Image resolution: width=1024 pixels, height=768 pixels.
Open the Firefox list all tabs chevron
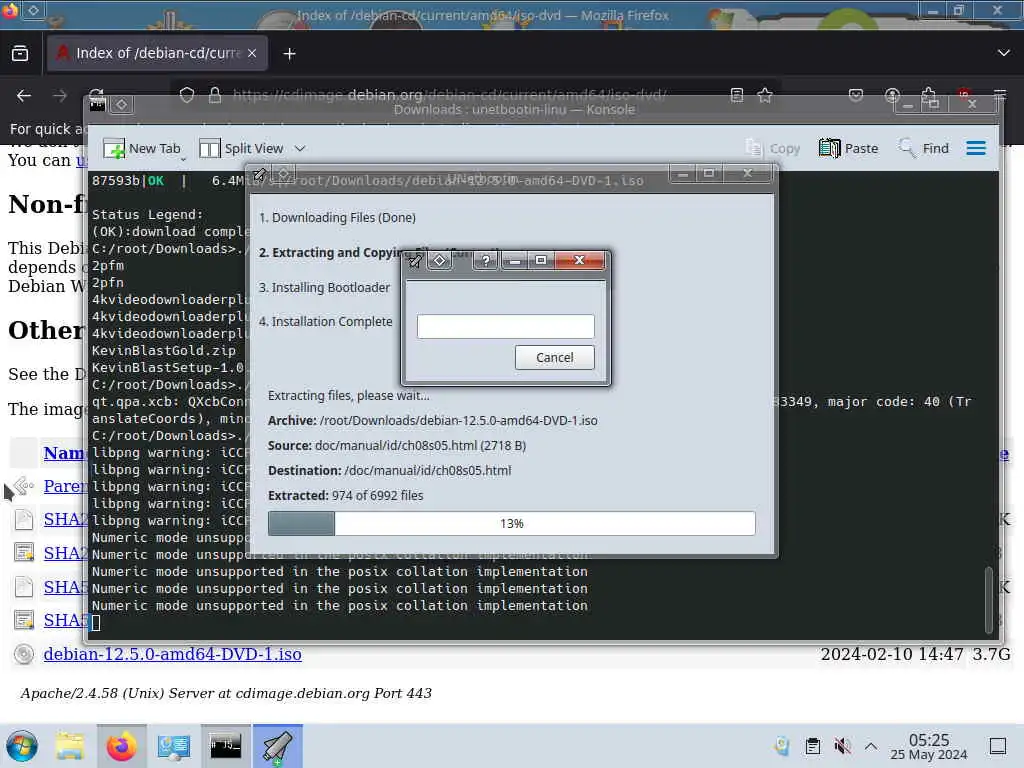point(1004,53)
